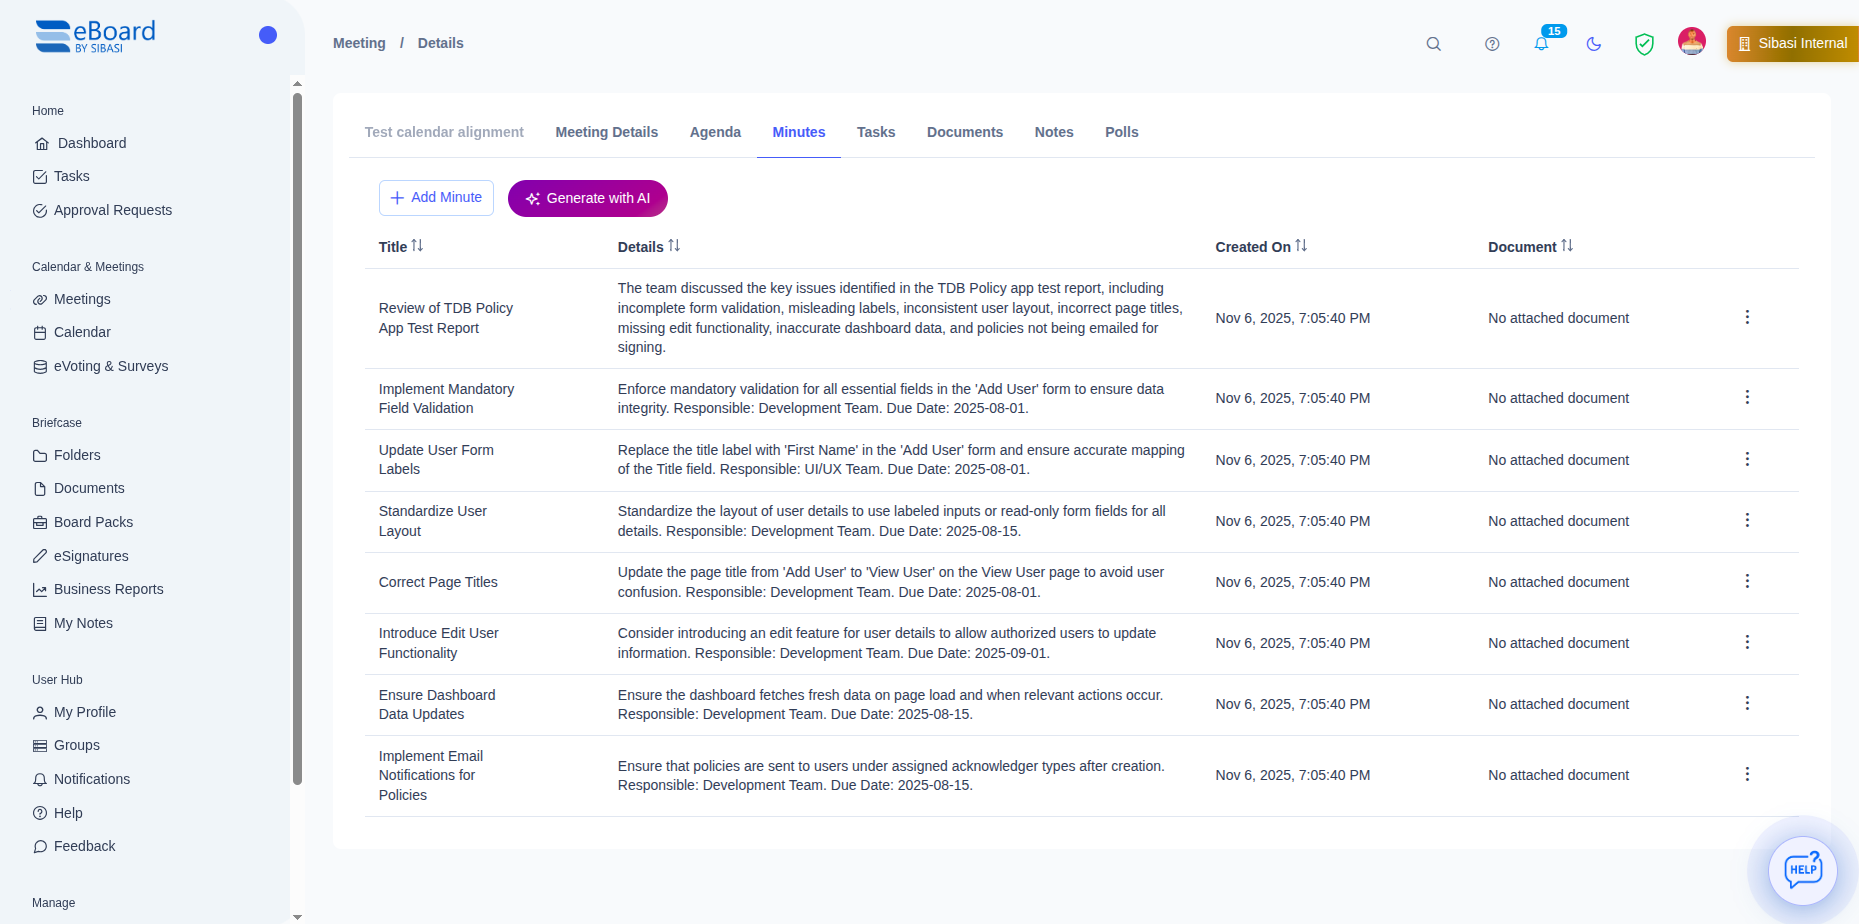Open your profile avatar menu
Image resolution: width=1859 pixels, height=924 pixels.
[1691, 41]
